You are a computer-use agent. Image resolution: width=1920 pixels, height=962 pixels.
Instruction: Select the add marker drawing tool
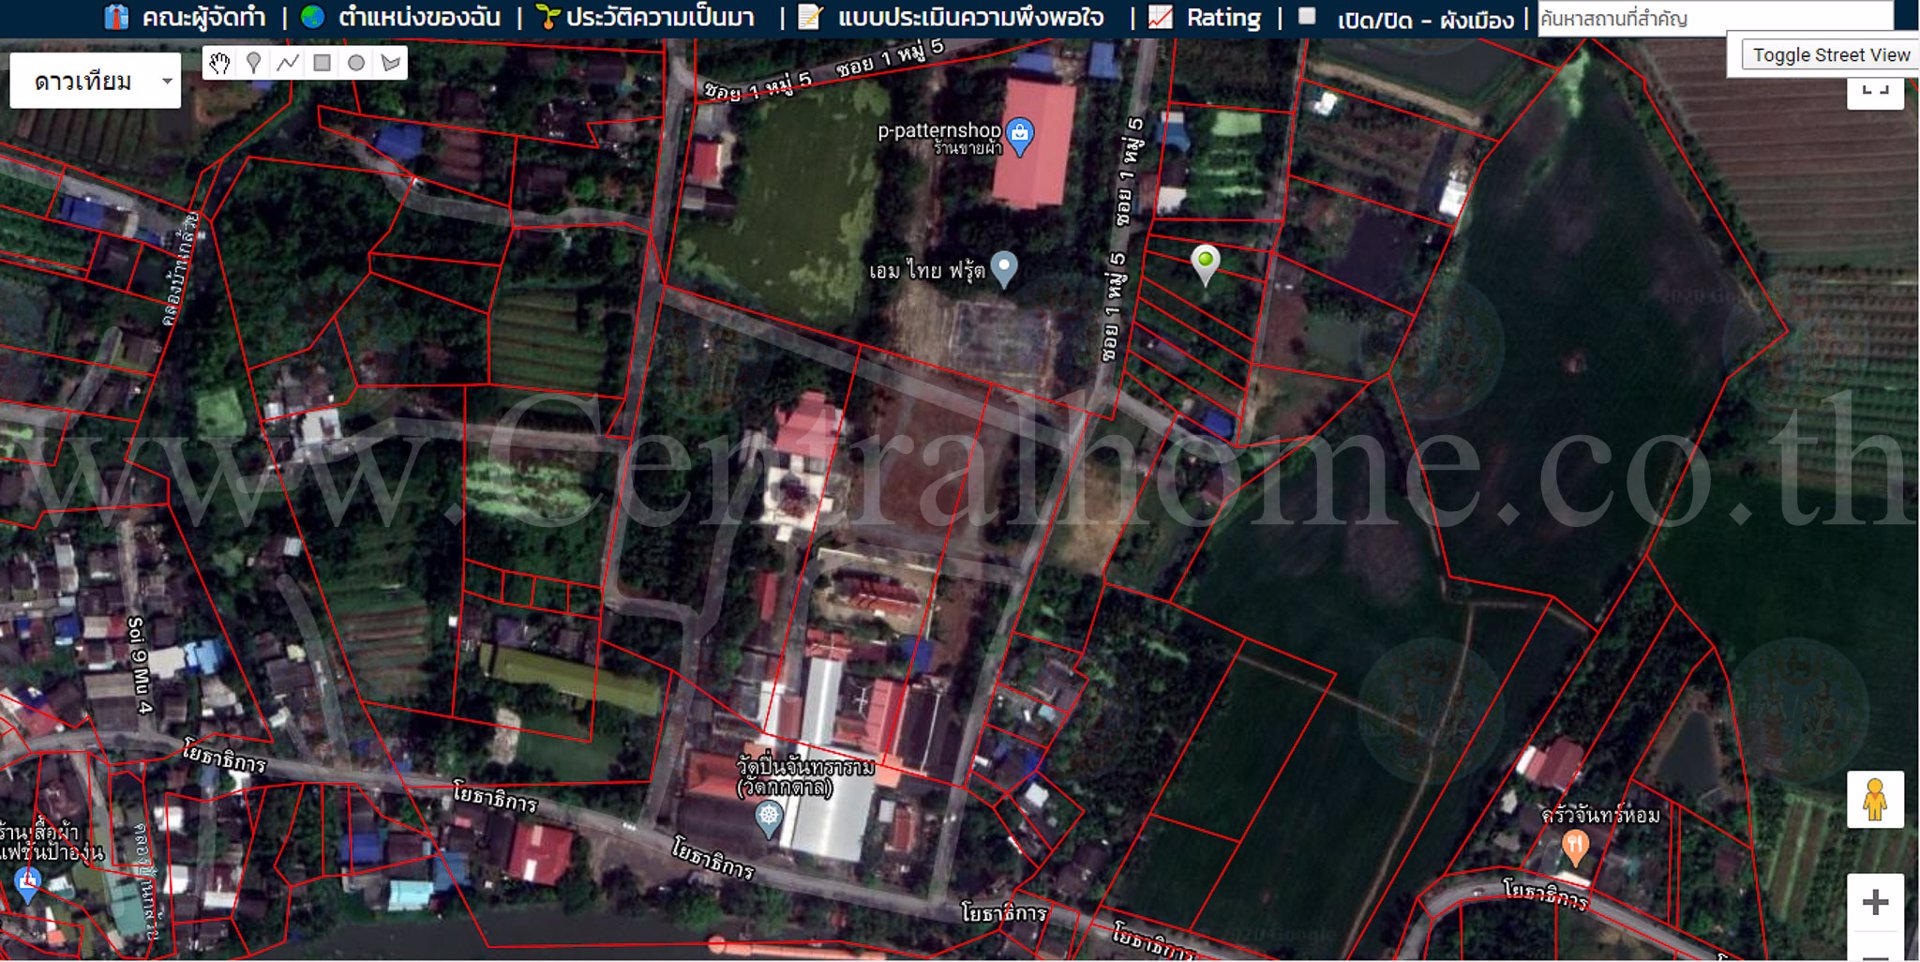[254, 63]
